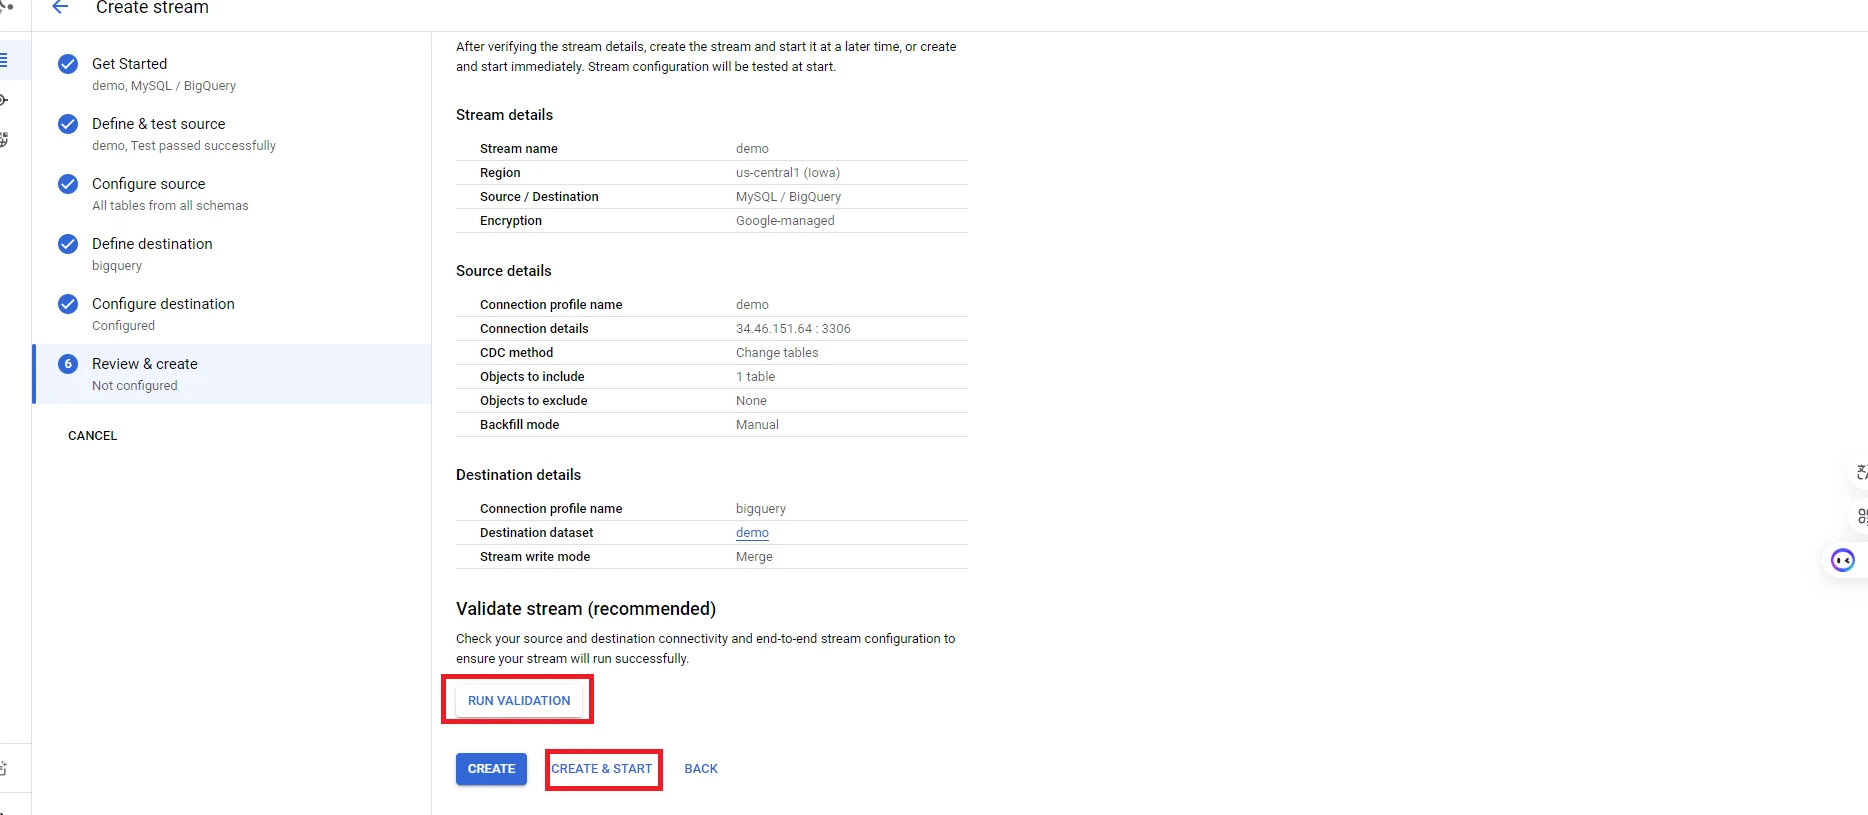The image size is (1868, 815).
Task: Click the Get Started step checkmark
Action: pos(68,64)
